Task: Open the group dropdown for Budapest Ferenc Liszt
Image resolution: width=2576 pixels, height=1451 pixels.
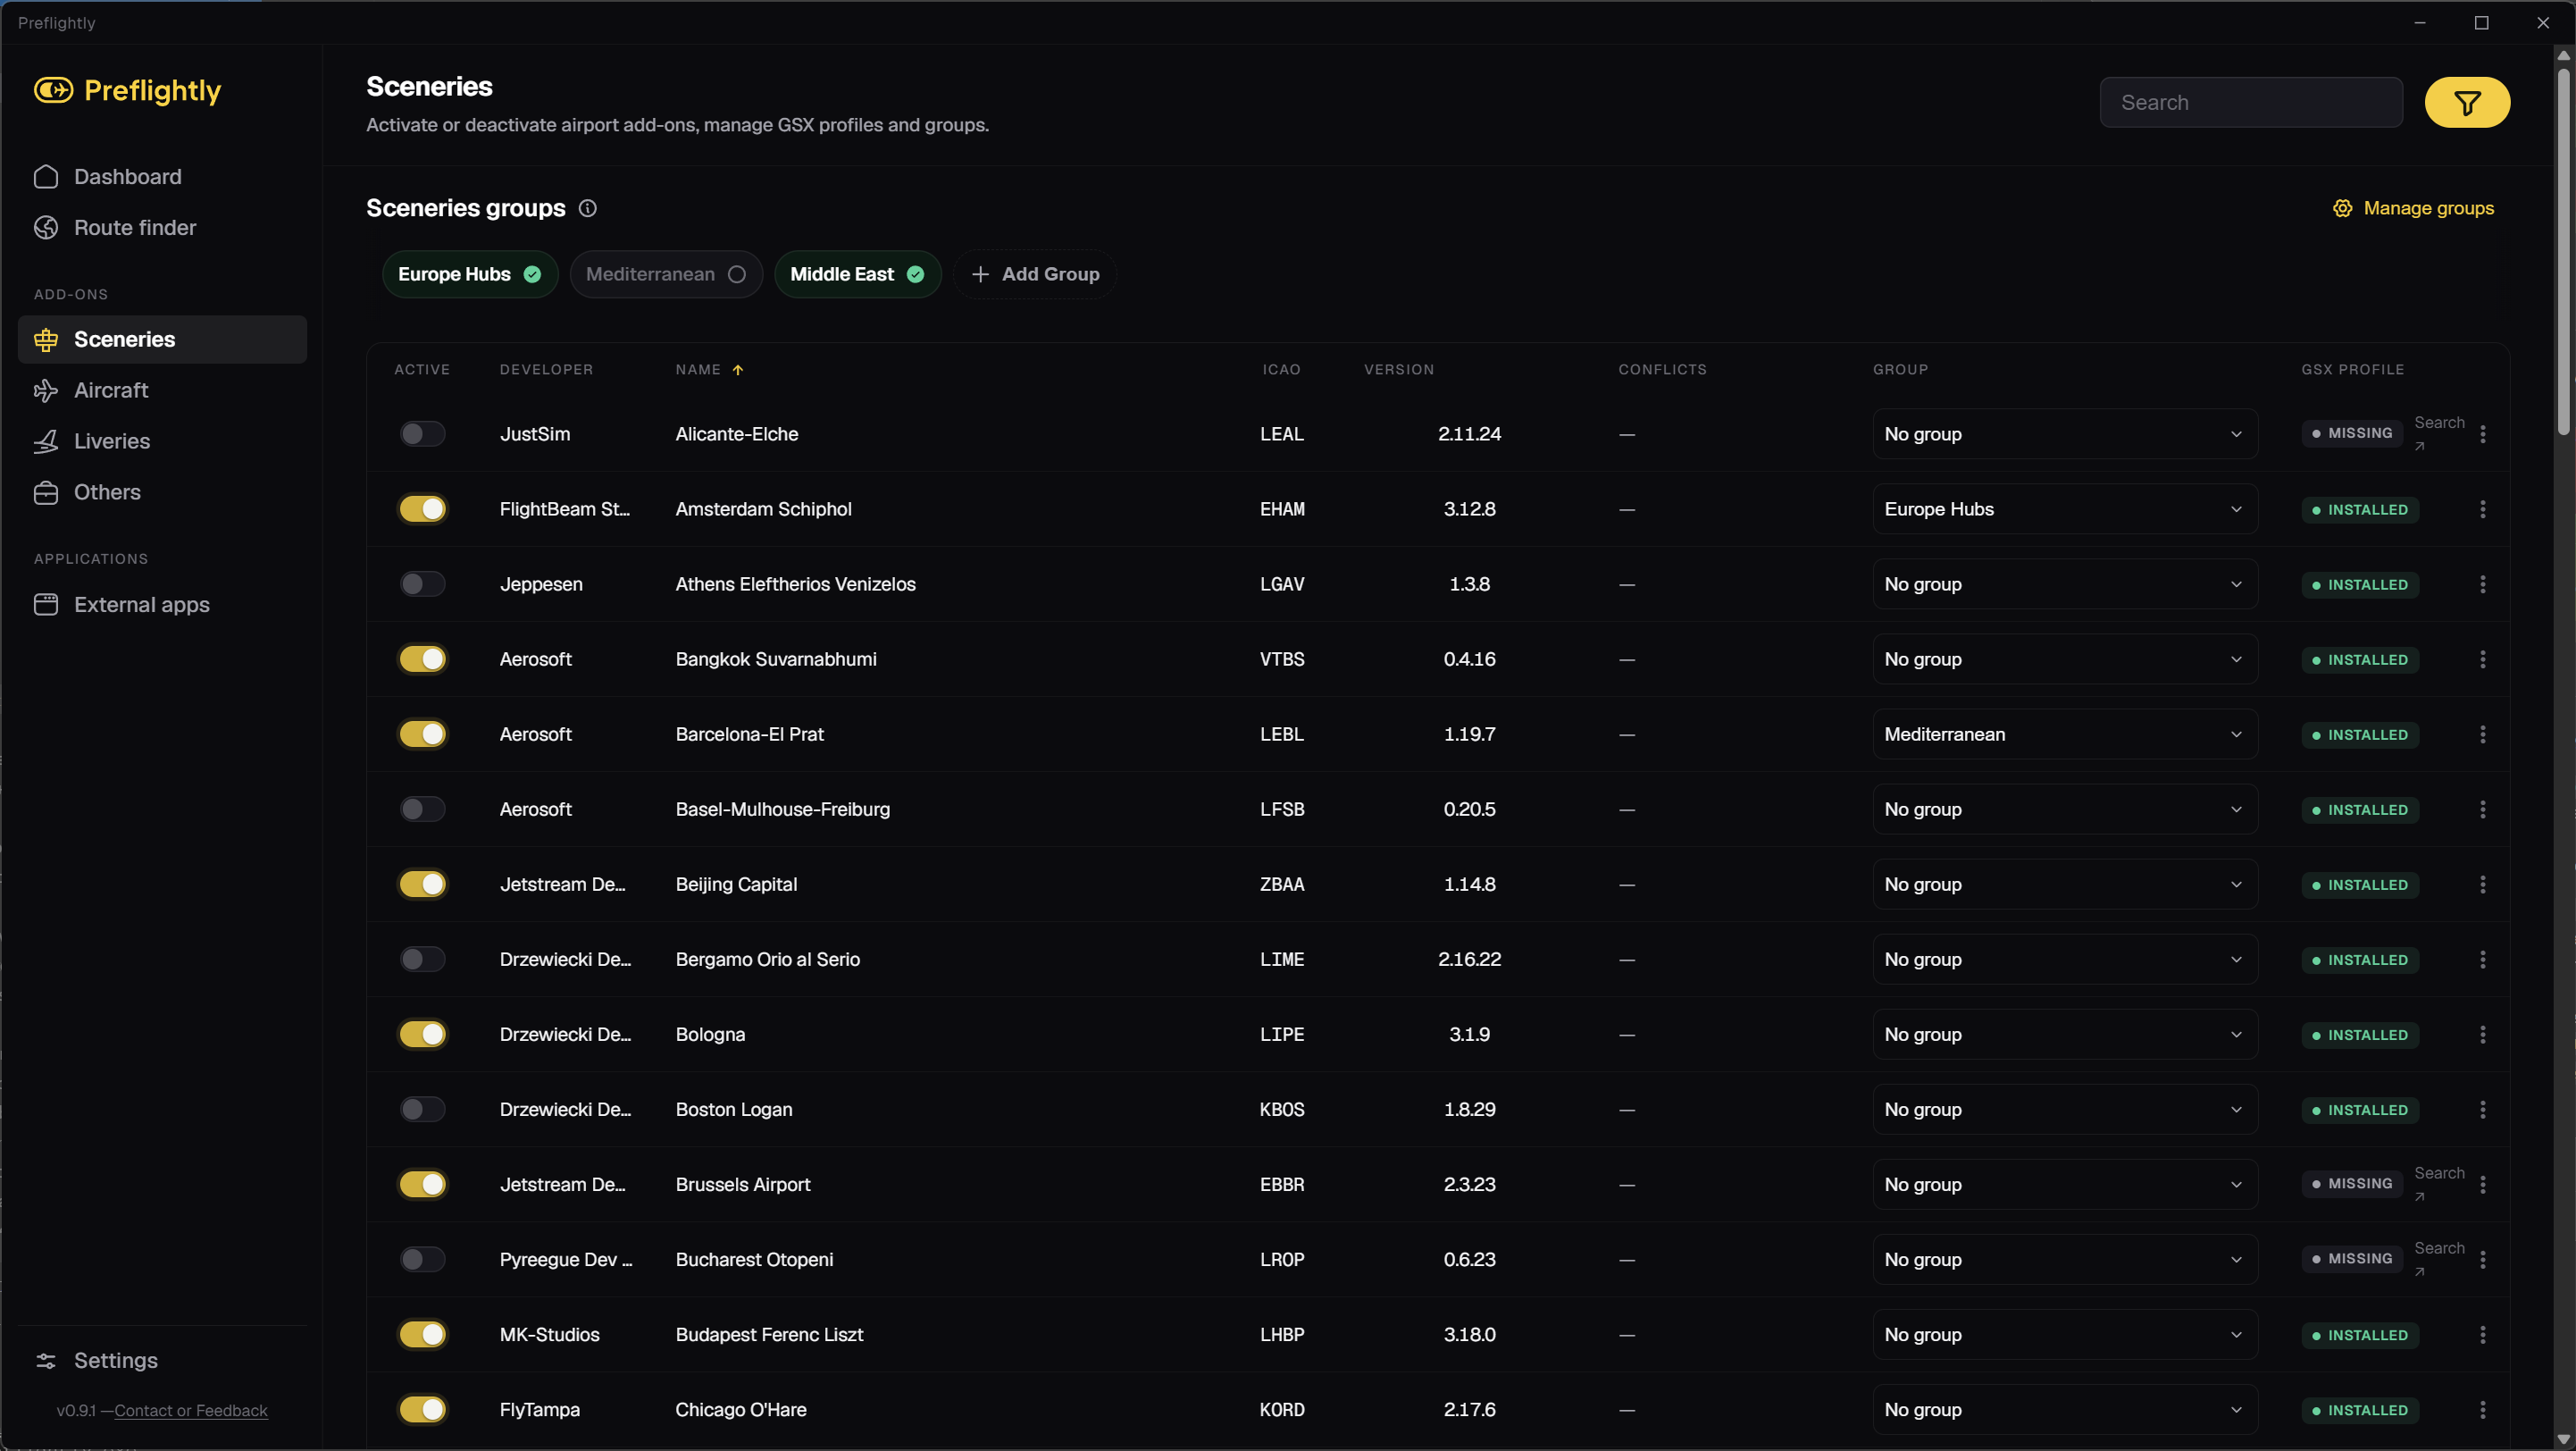Action: [x=2065, y=1334]
